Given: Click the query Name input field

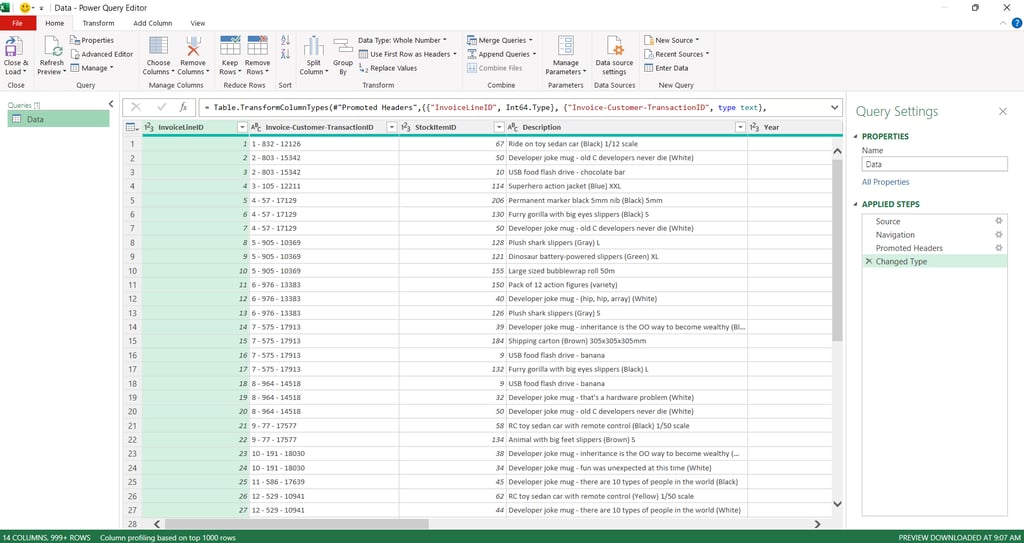Looking at the screenshot, I should point(933,164).
